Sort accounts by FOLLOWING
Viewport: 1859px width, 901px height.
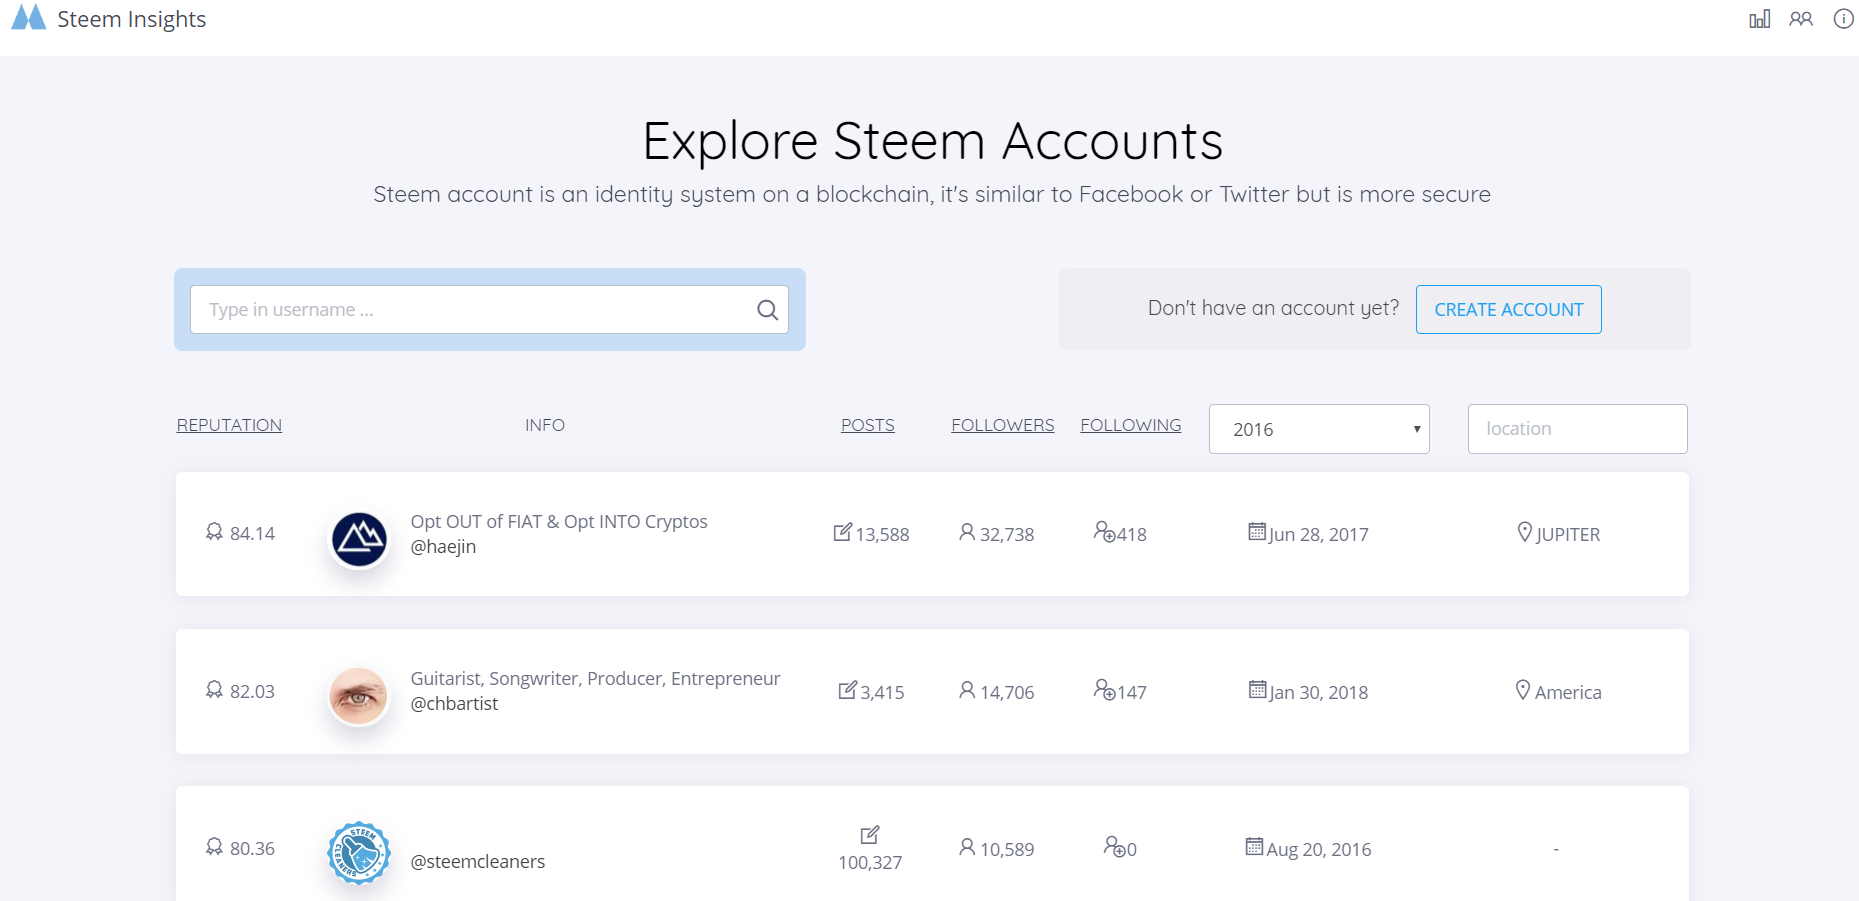pyautogui.click(x=1130, y=425)
